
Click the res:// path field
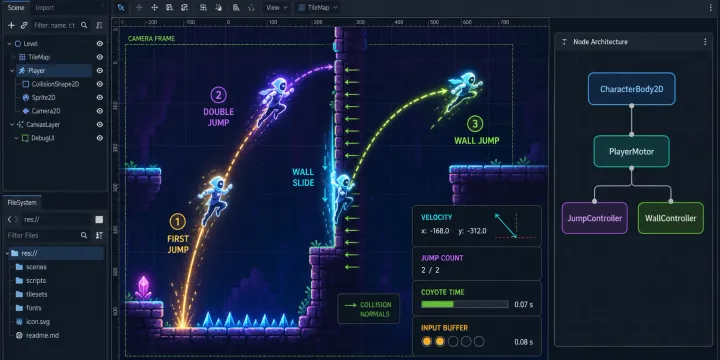point(57,219)
